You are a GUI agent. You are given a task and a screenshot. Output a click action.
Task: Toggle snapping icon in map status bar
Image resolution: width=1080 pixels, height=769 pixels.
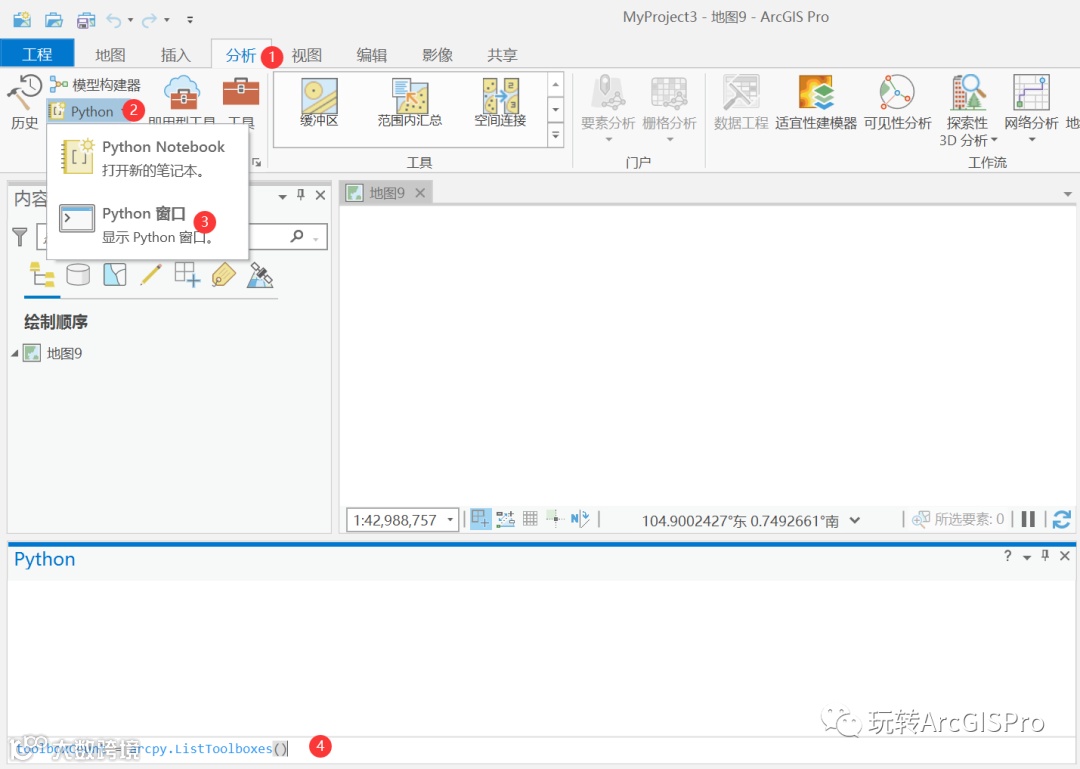pos(480,519)
